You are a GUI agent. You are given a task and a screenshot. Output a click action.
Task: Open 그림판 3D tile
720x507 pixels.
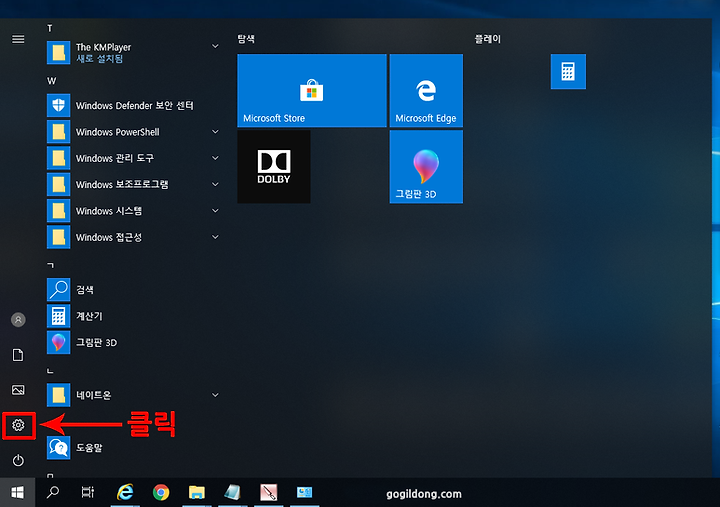(x=426, y=167)
